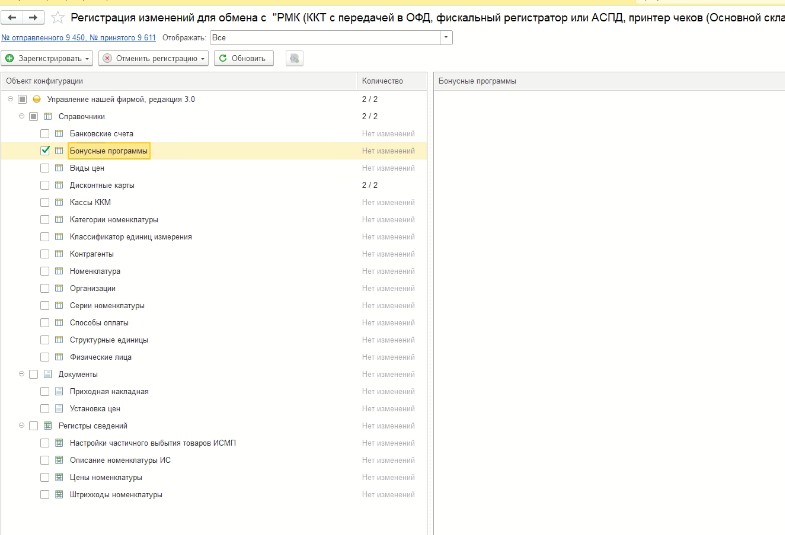Click the forward navigation arrow

tap(33, 17)
